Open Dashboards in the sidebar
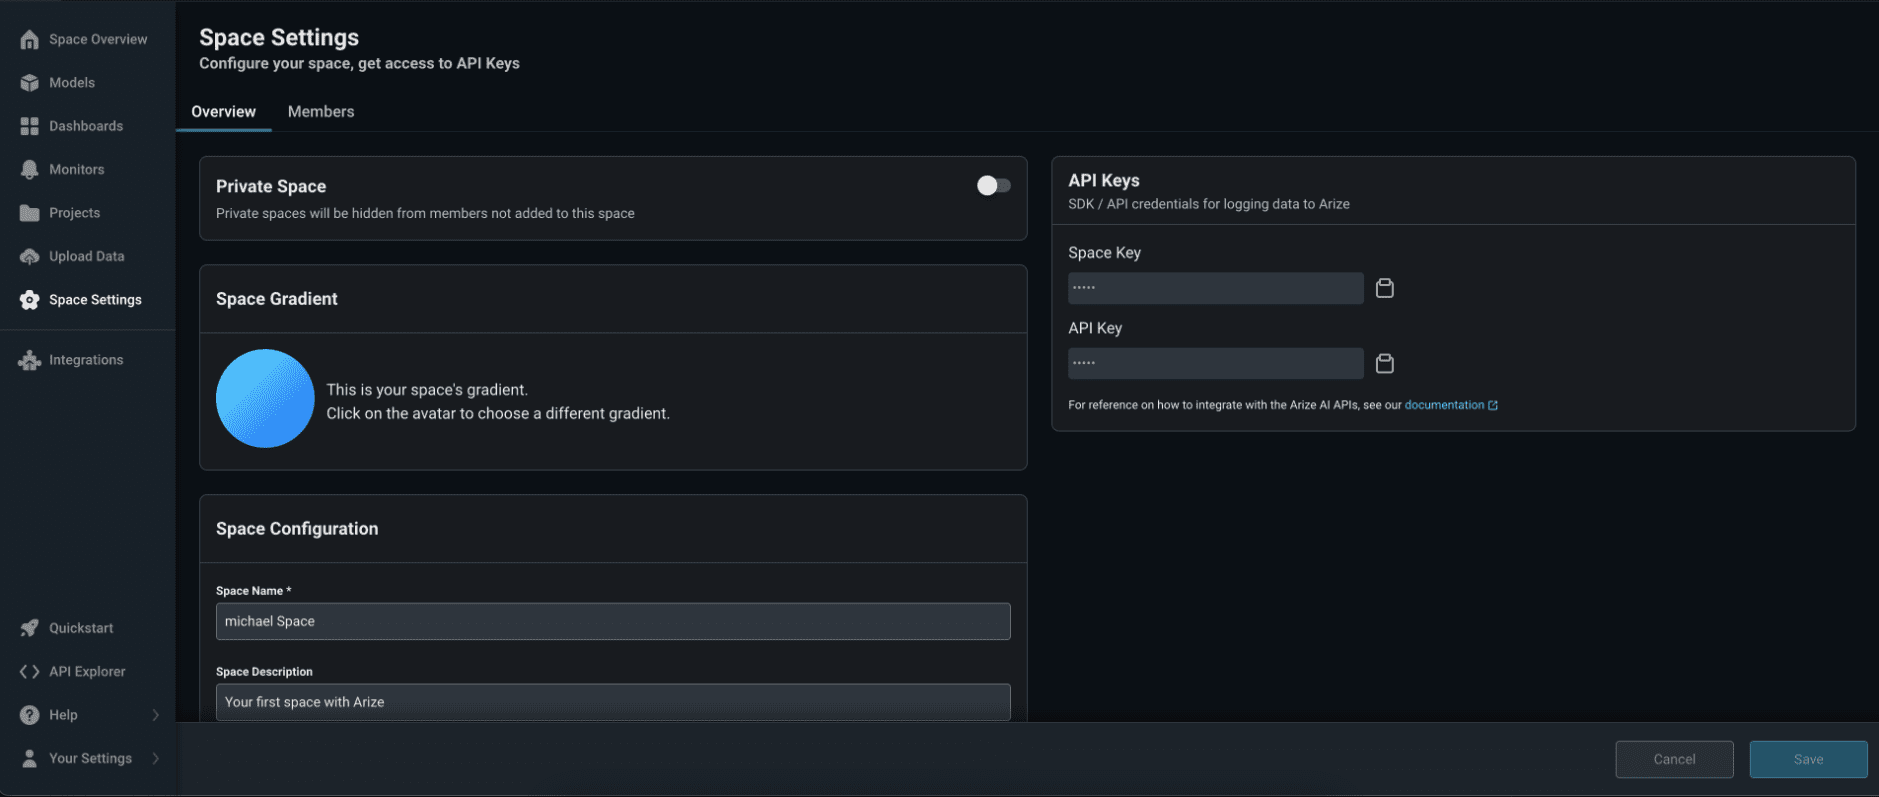The image size is (1879, 797). click(x=86, y=126)
